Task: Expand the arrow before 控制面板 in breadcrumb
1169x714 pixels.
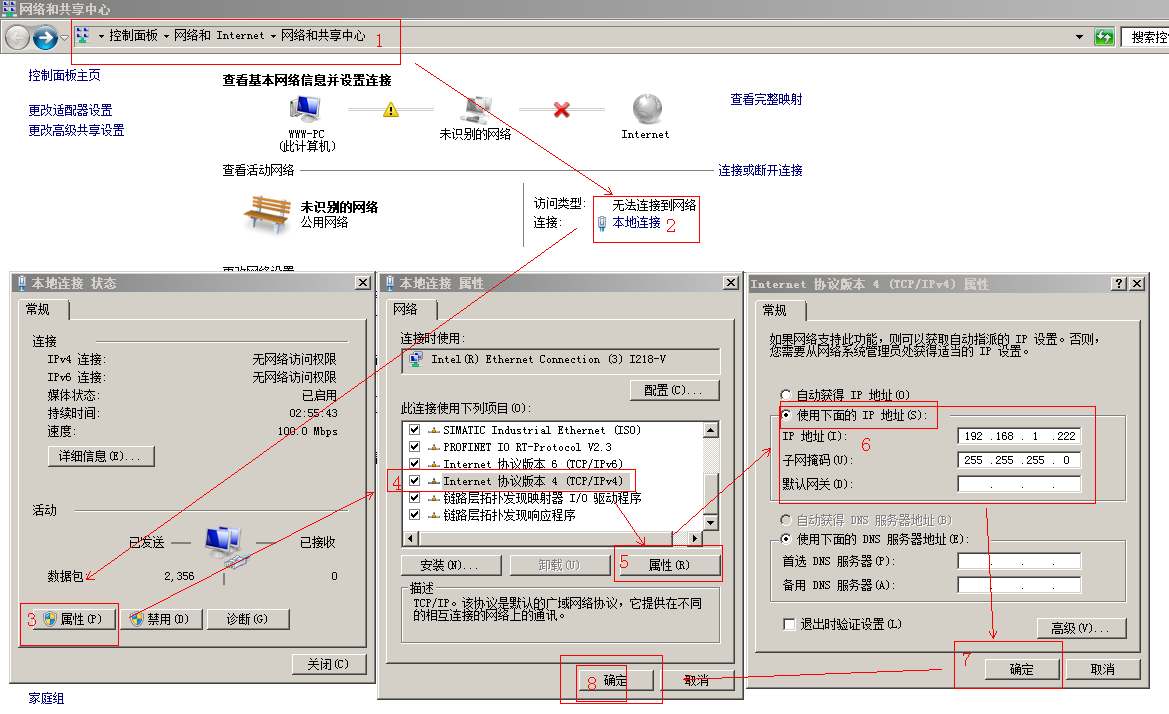Action: 101,36
